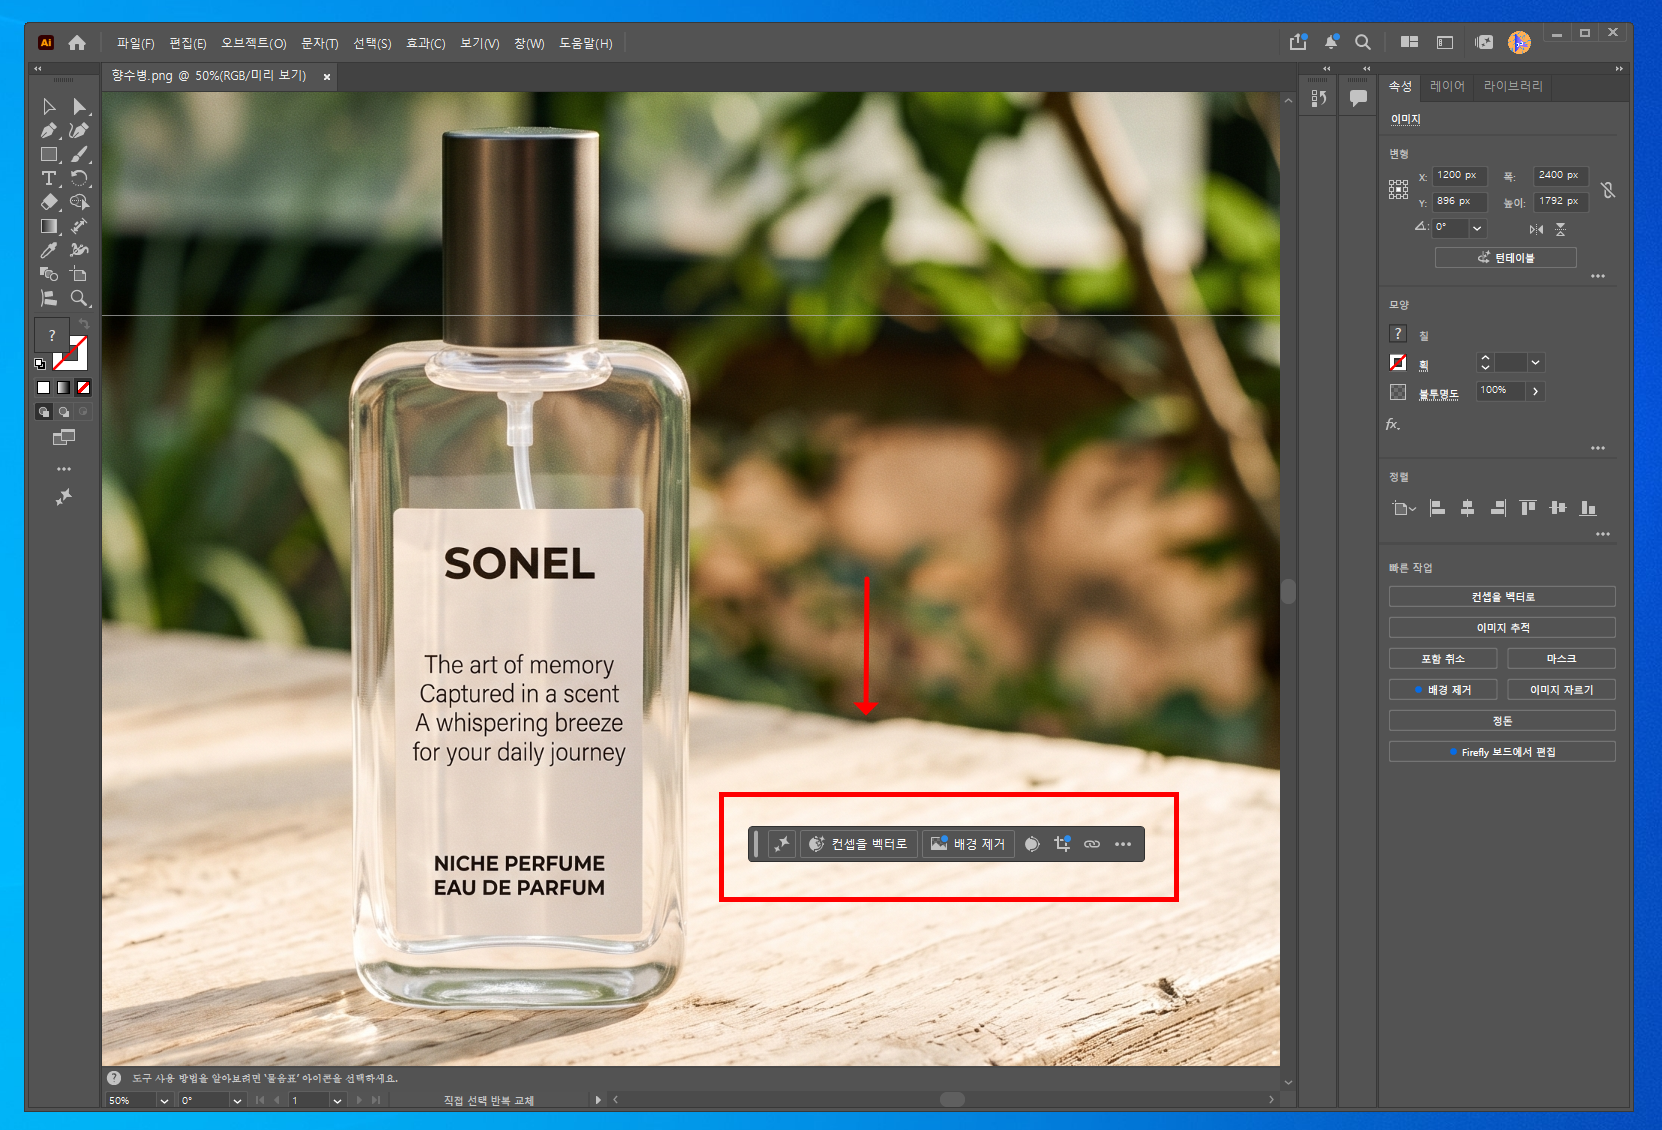This screenshot has height=1130, width=1662.
Task: Open the 파일(F) menu
Action: [135, 43]
